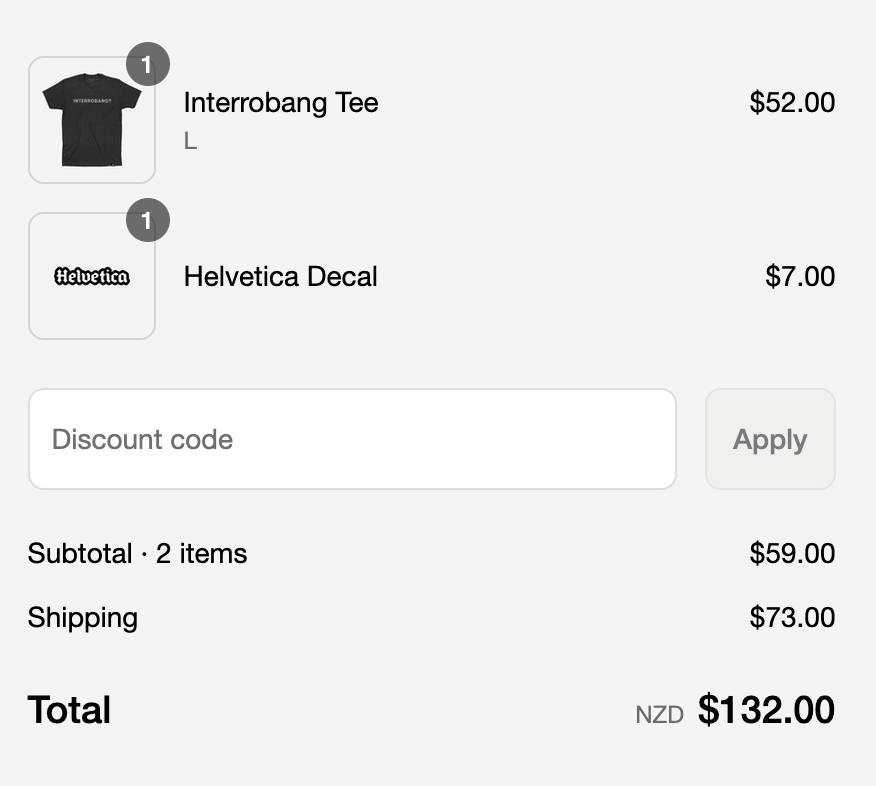The width and height of the screenshot is (876, 786).
Task: Click the $59.00 subtotal amount
Action: [792, 553]
